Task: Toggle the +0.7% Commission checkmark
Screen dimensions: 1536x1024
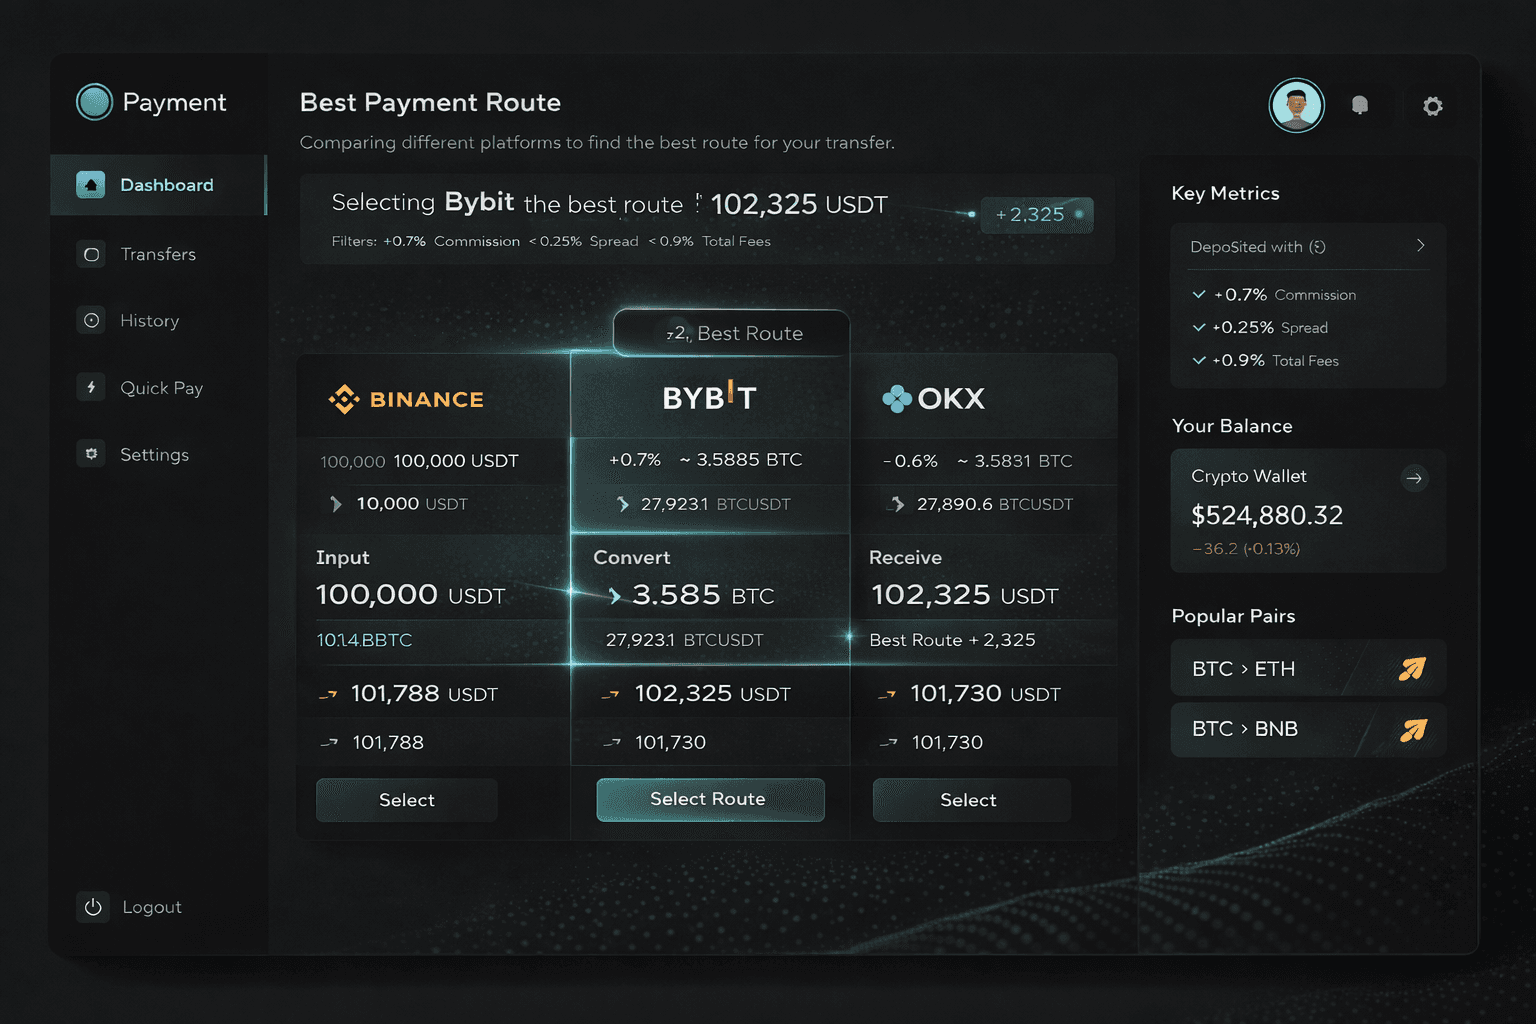Action: [x=1199, y=294]
